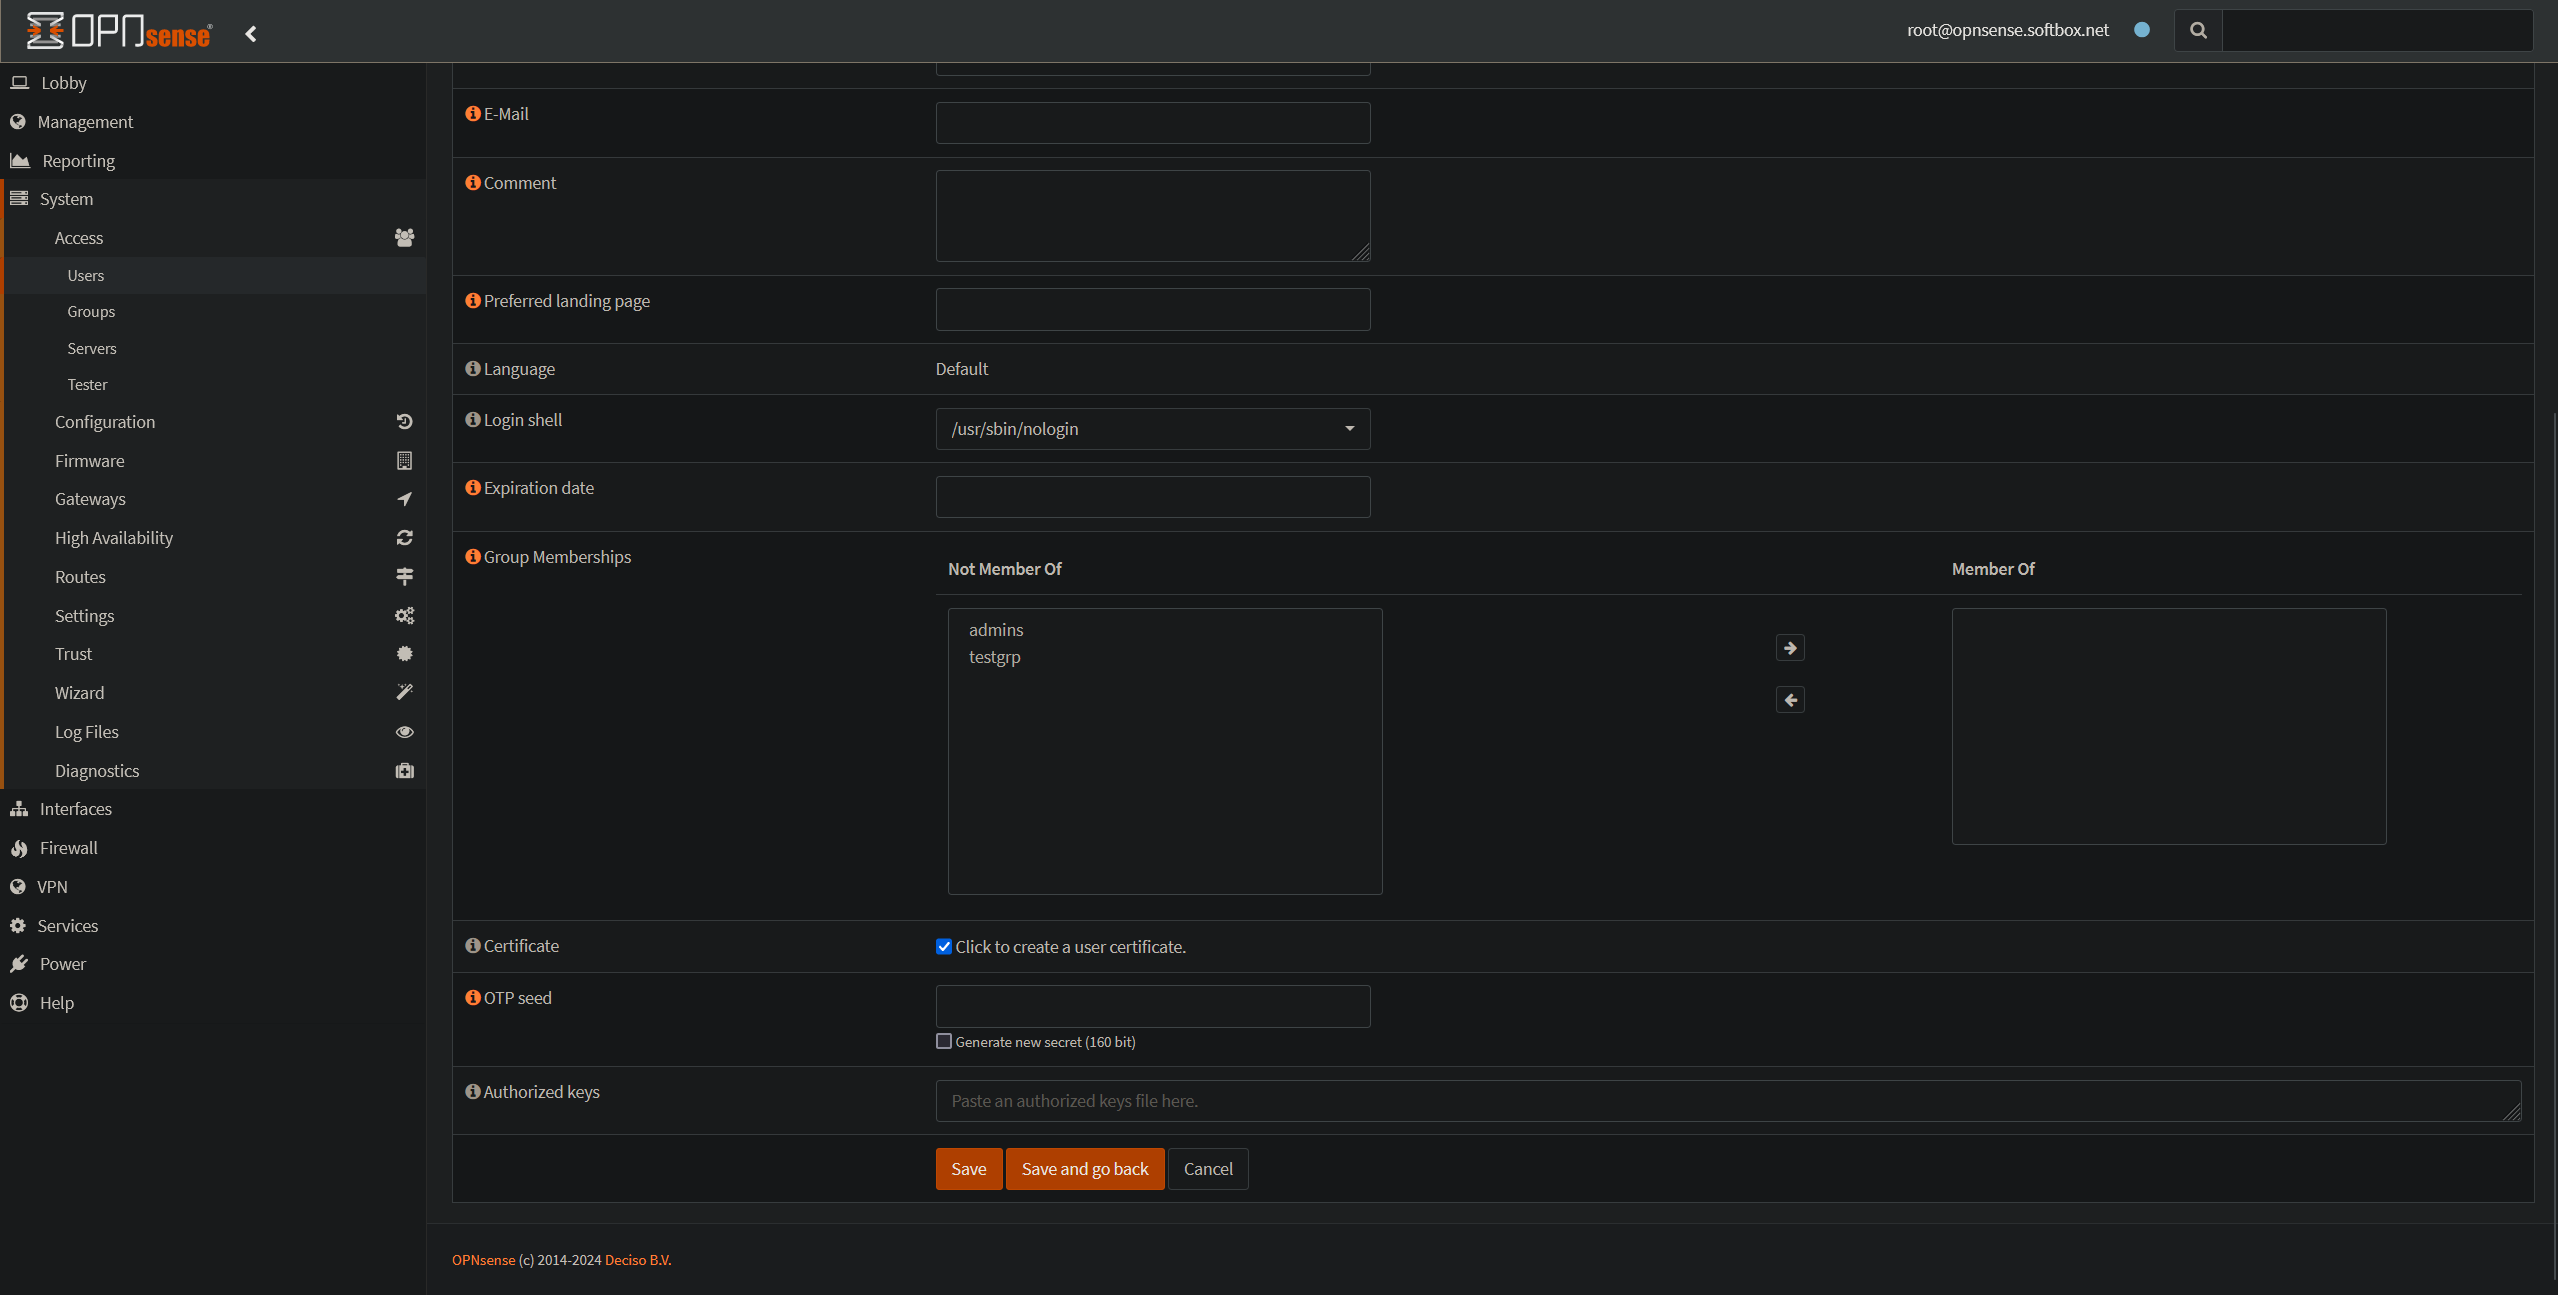The height and width of the screenshot is (1295, 2558).
Task: Click the left arrow to remove group membership
Action: (x=1790, y=700)
